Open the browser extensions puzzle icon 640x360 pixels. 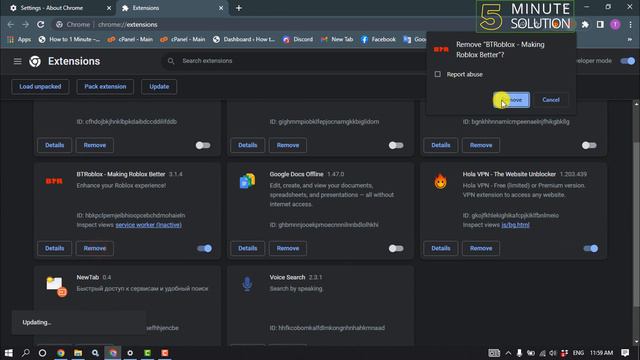point(585,24)
